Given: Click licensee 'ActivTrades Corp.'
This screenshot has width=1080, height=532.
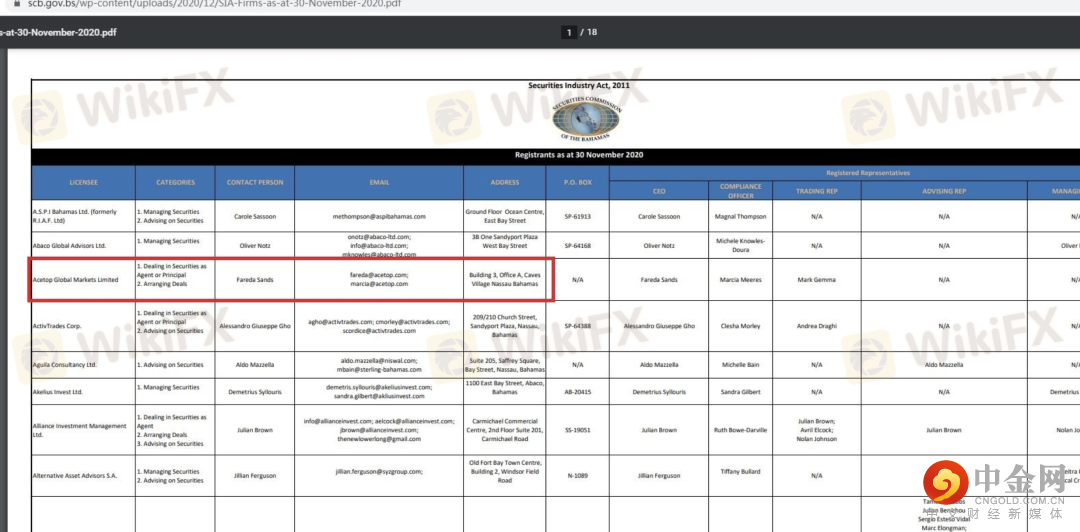Looking at the screenshot, I should (58, 326).
